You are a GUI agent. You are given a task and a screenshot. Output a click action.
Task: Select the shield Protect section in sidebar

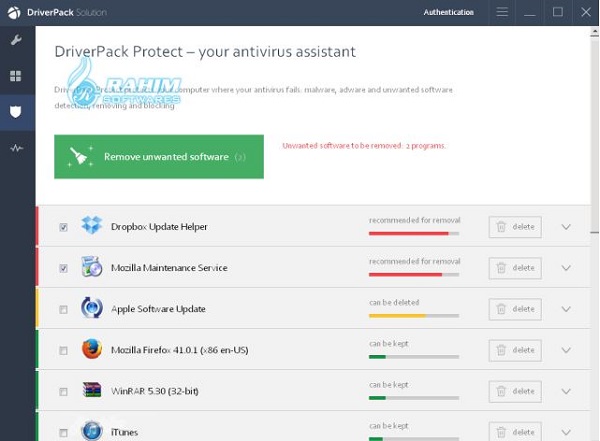click(x=15, y=112)
